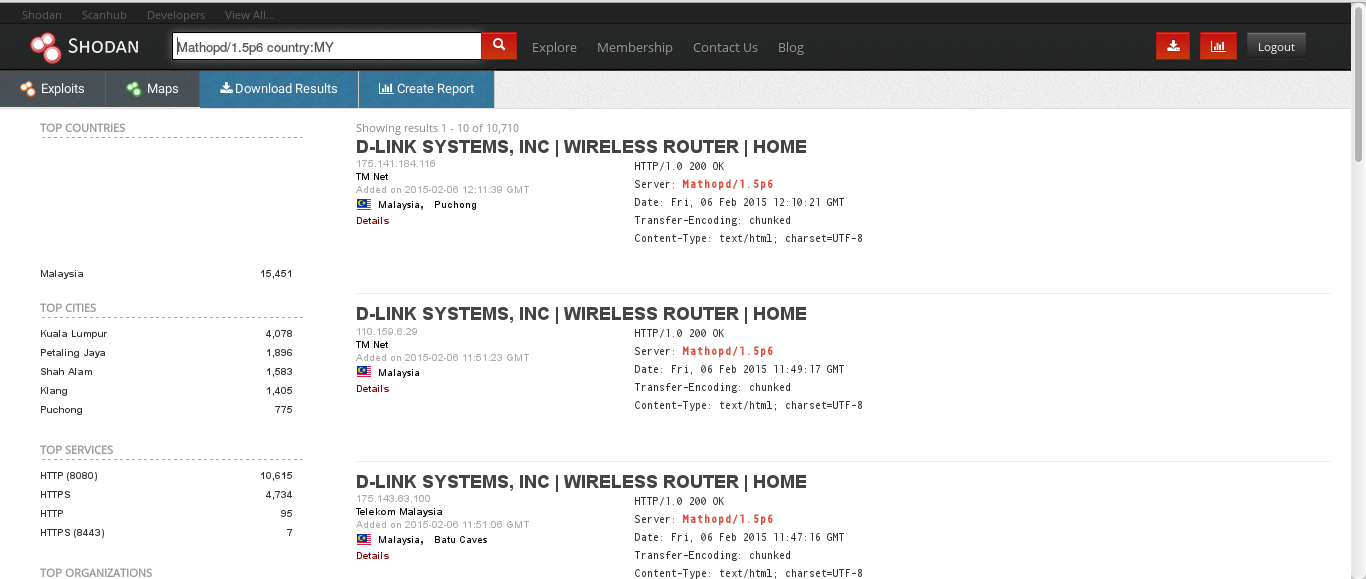This screenshot has height=579, width=1366.
Task: Open result title for 175.143.63.100
Action: click(x=581, y=482)
